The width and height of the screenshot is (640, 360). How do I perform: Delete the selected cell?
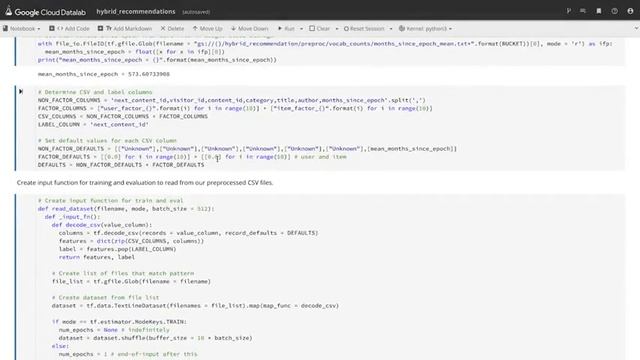pos(172,29)
